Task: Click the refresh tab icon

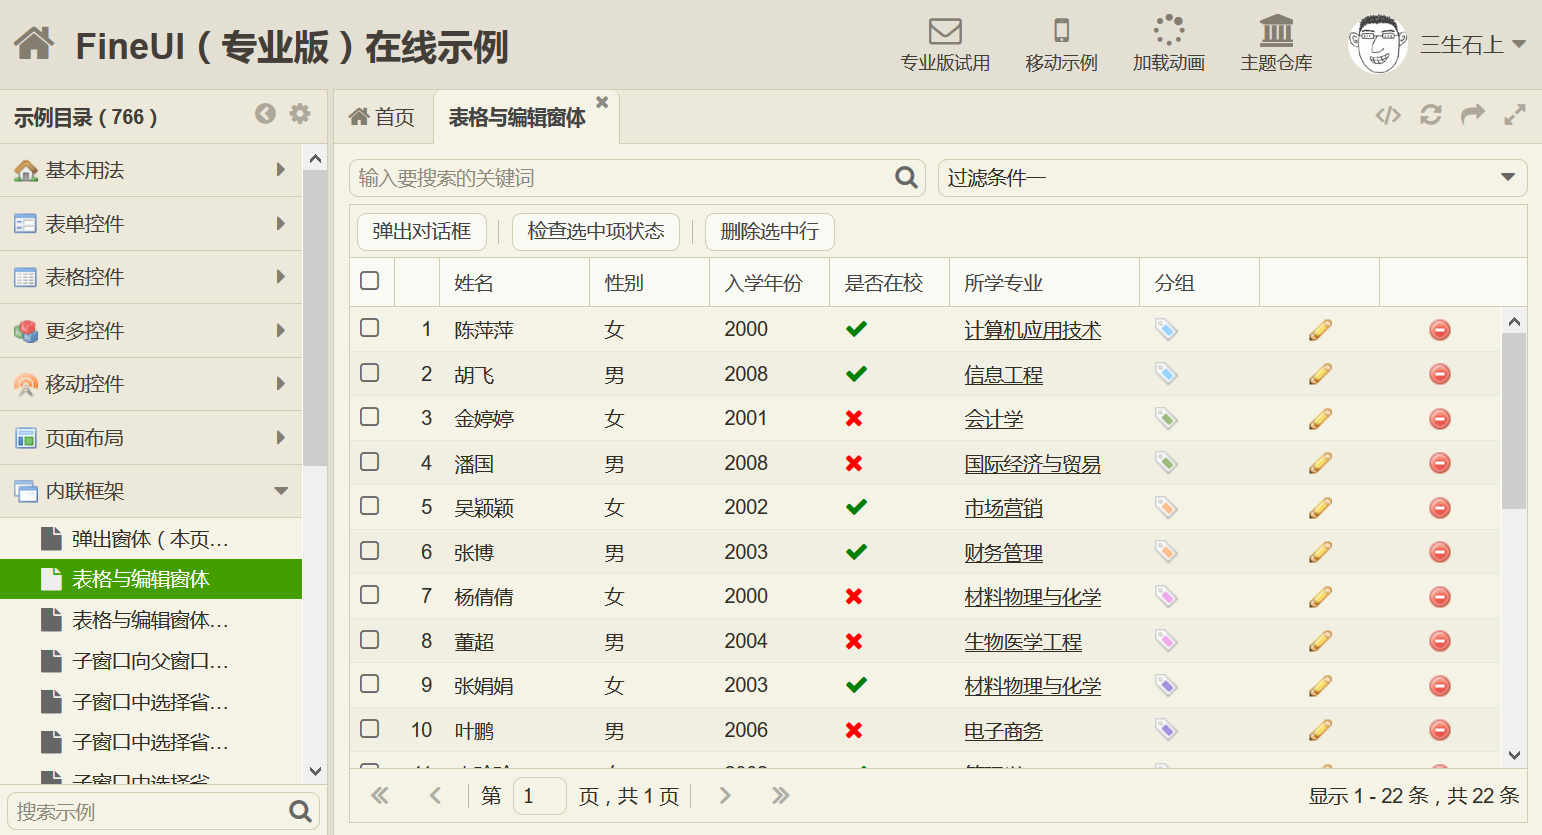Action: click(x=1431, y=115)
